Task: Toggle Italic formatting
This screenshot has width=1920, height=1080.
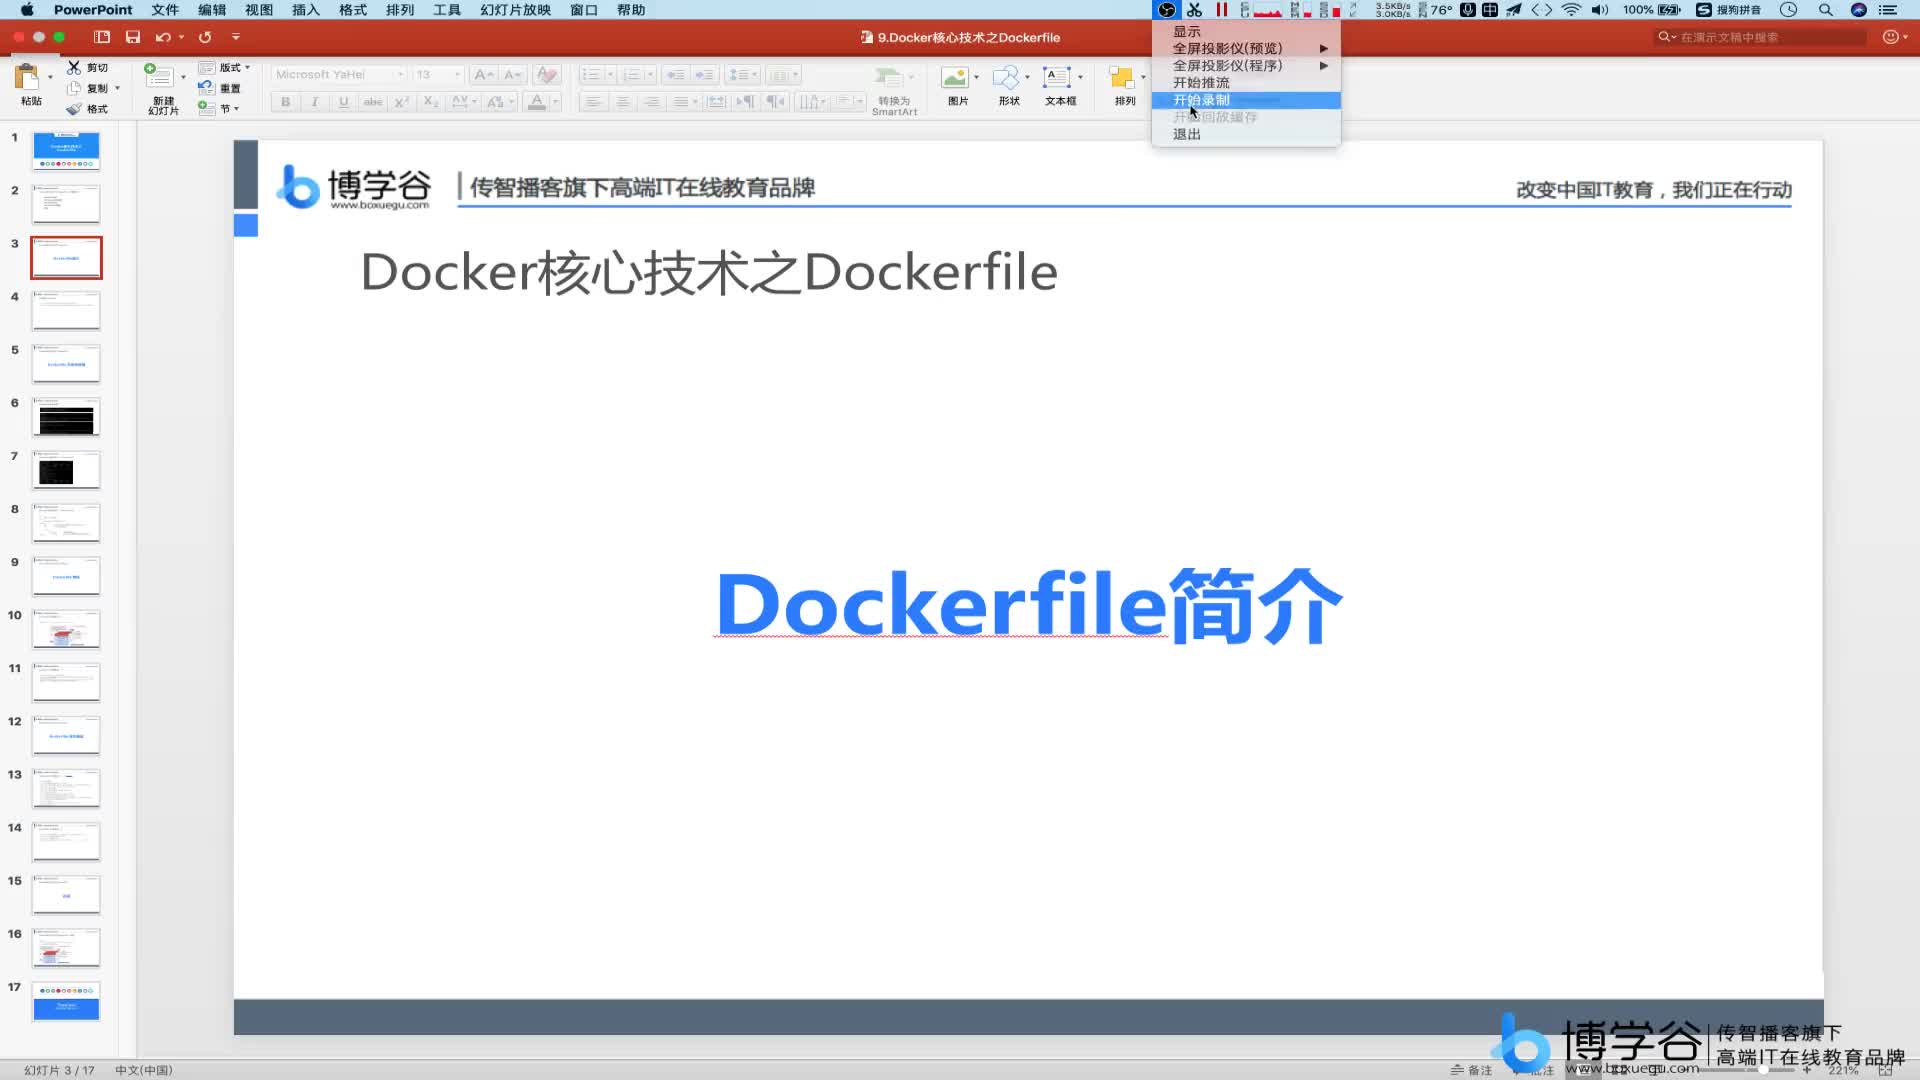Action: click(x=315, y=102)
